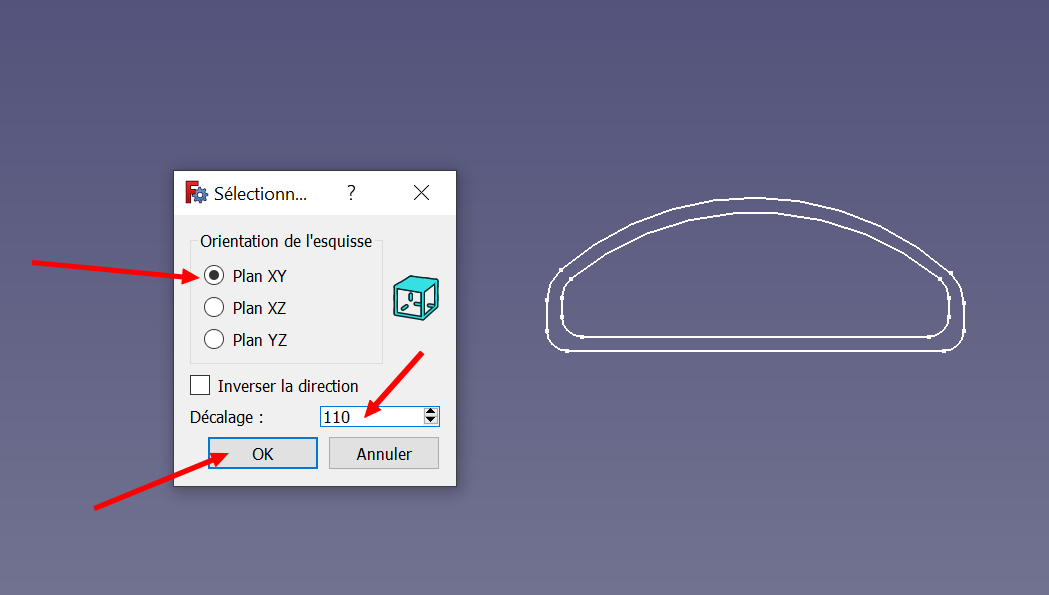Enable the Inverser la direction checkbox

pos(200,386)
